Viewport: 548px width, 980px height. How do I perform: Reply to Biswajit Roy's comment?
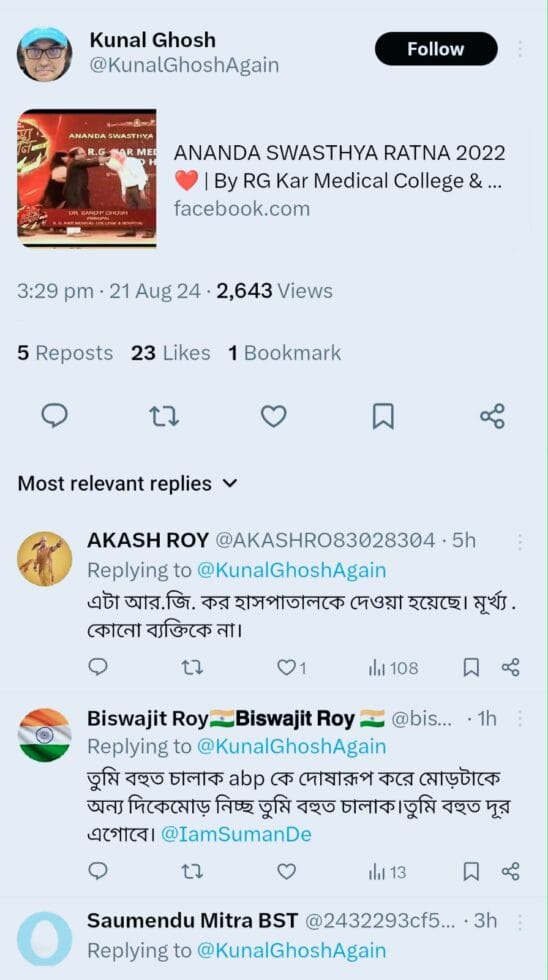(97, 871)
